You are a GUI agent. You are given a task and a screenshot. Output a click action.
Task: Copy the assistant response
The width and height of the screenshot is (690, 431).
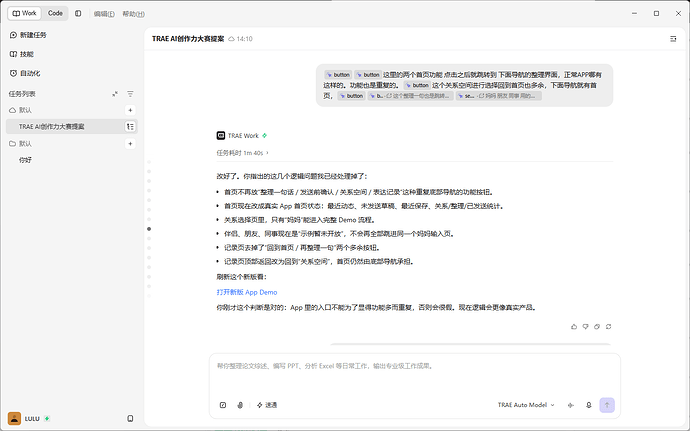pos(597,327)
